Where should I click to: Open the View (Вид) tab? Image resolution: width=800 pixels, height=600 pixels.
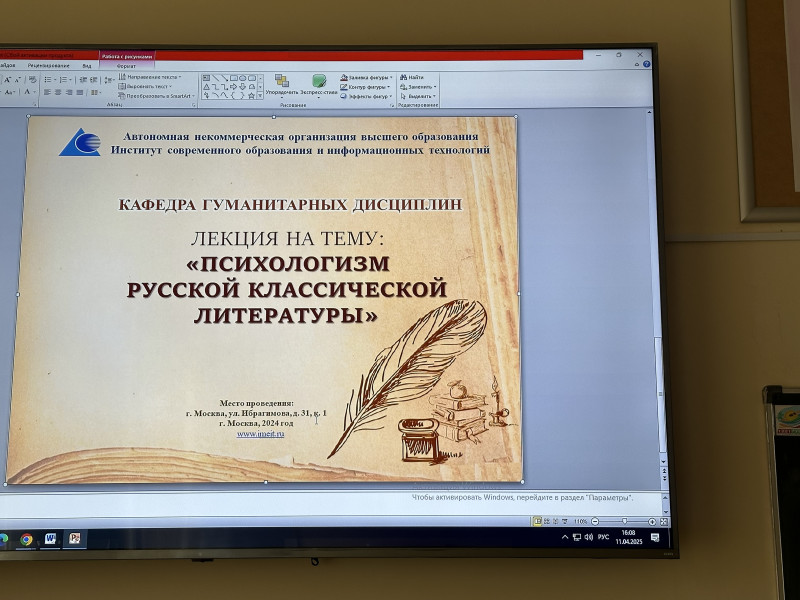pos(87,66)
